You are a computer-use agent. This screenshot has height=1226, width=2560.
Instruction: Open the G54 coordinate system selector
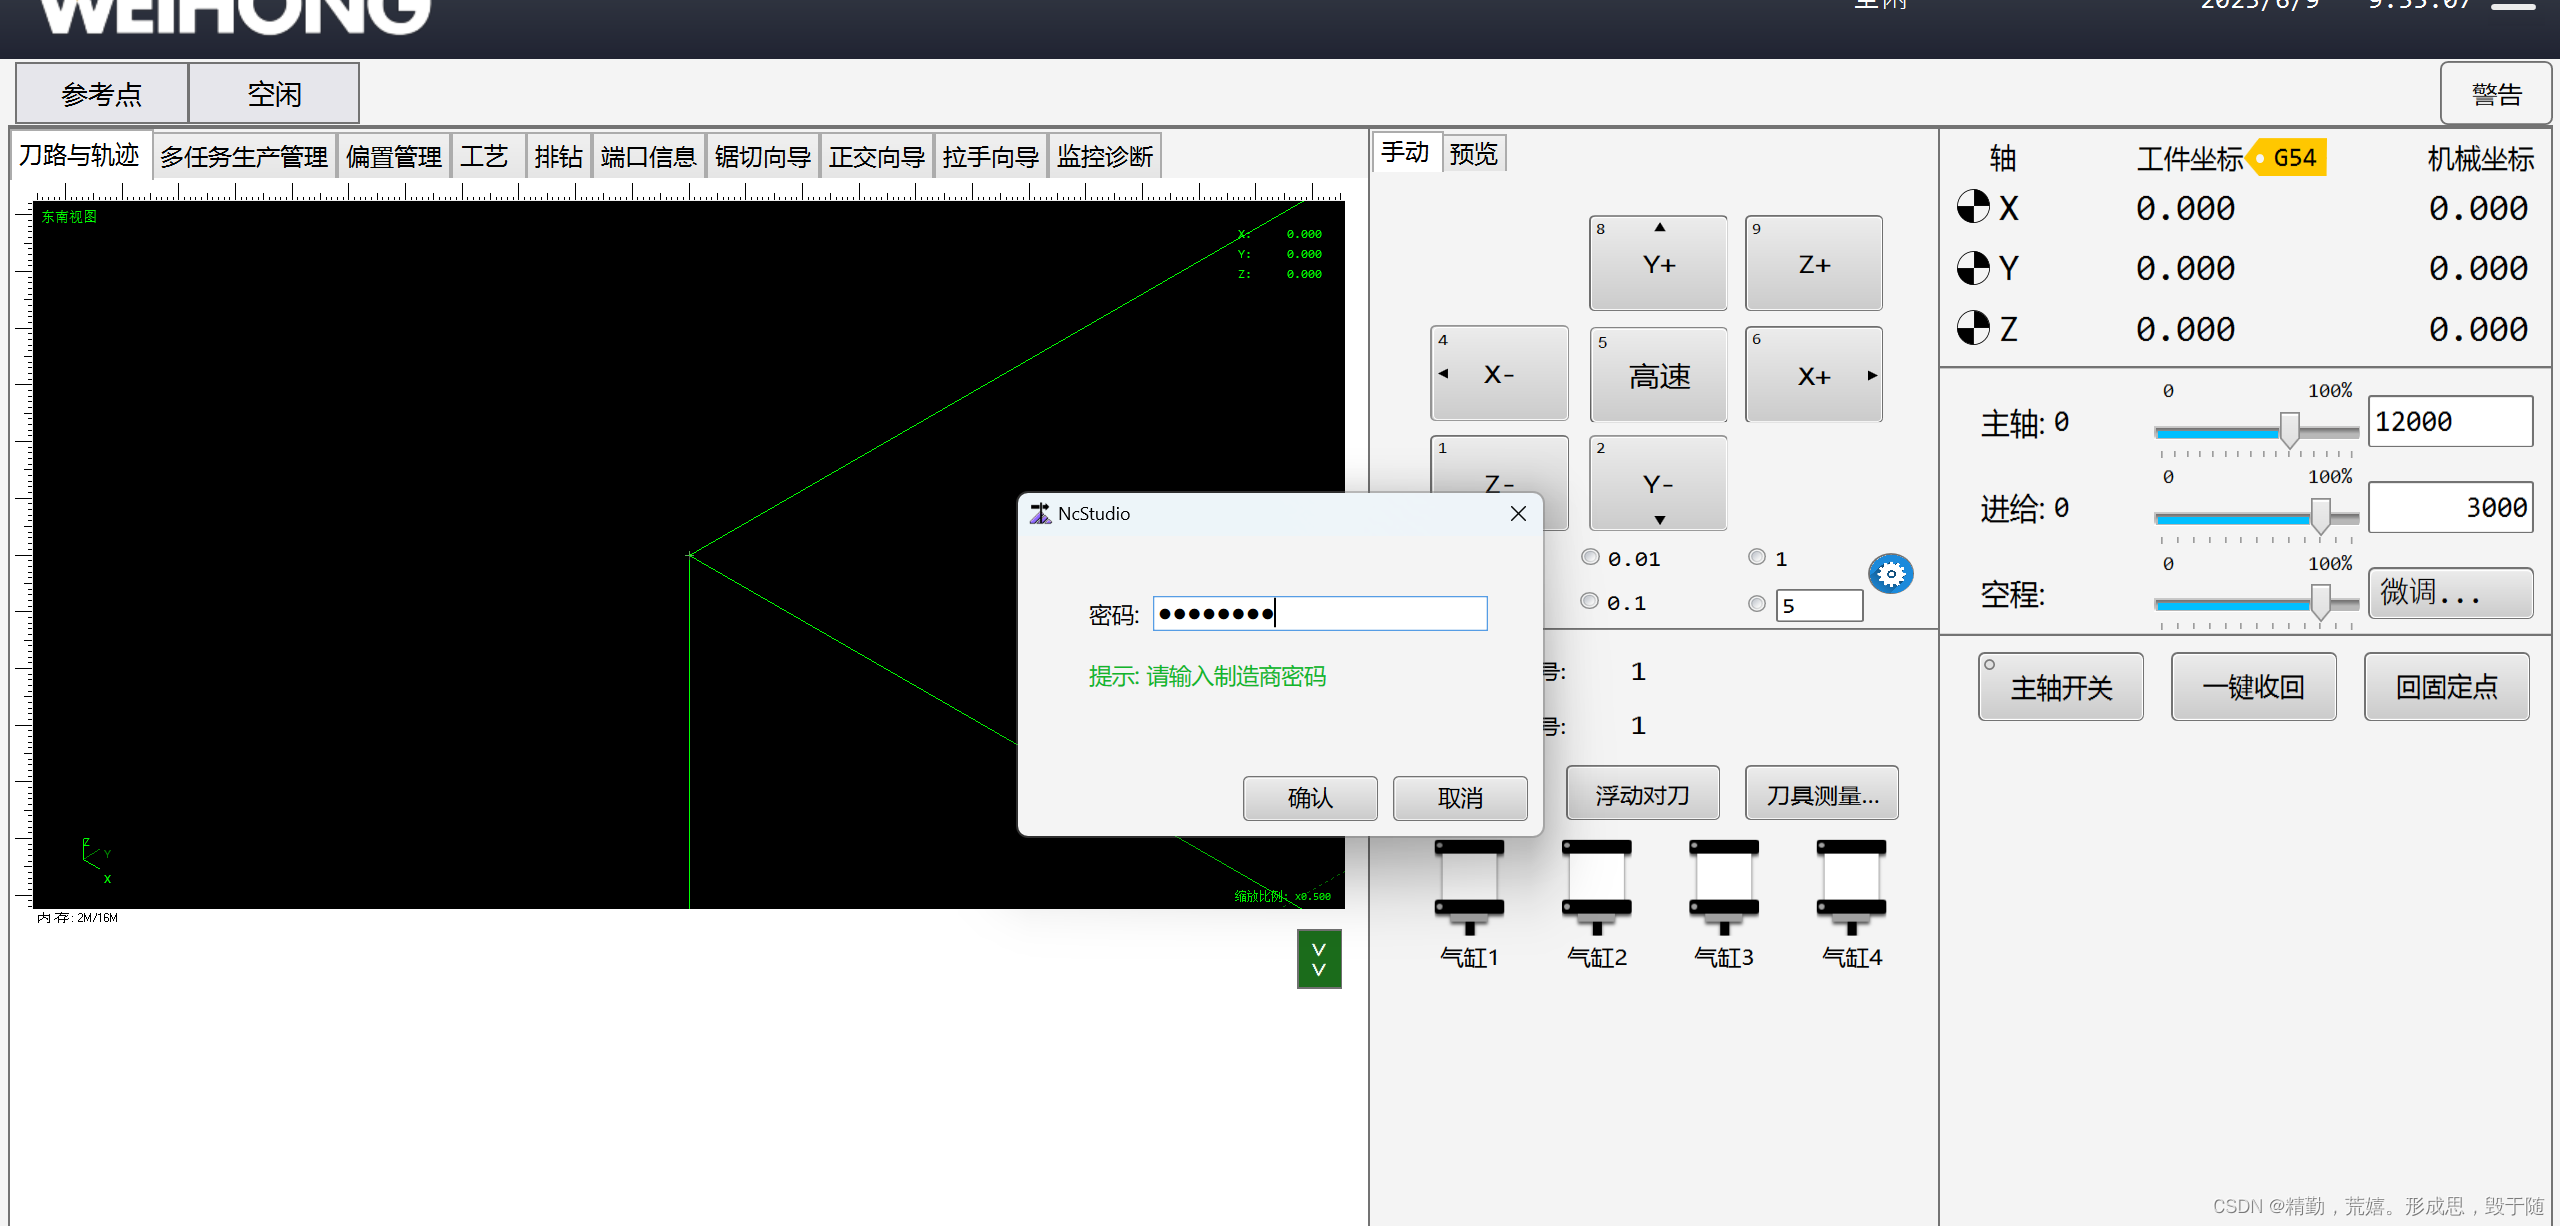(2289, 158)
